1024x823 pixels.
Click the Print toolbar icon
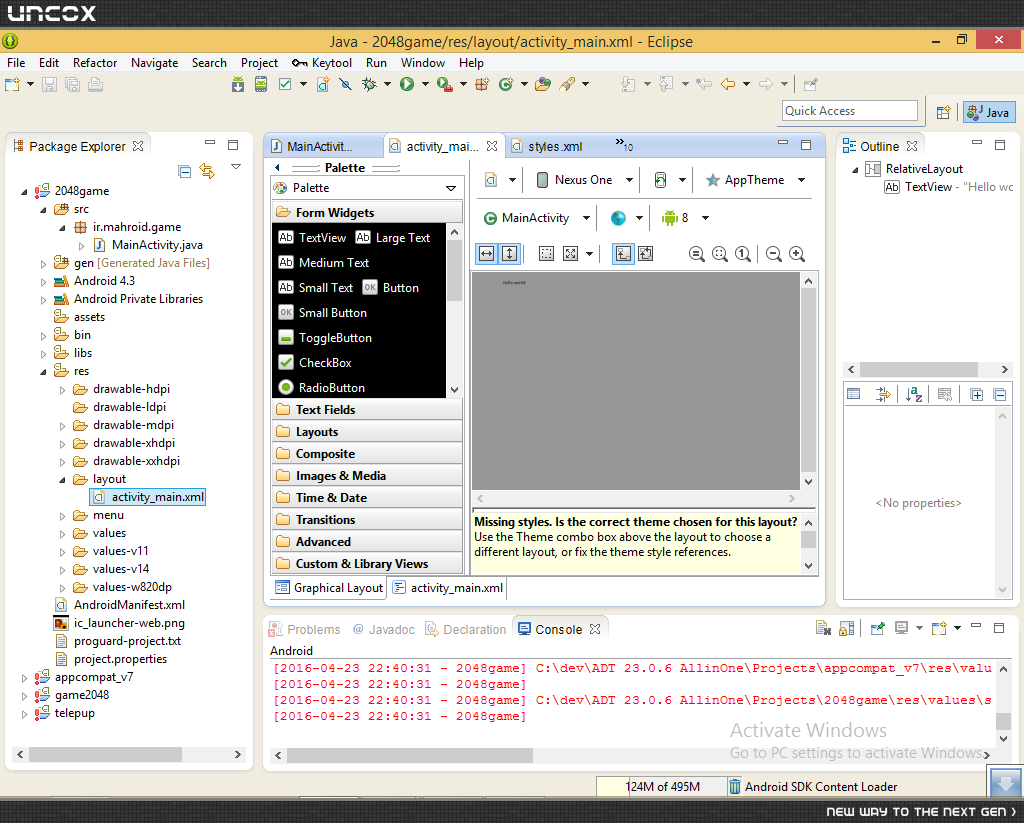click(x=95, y=84)
